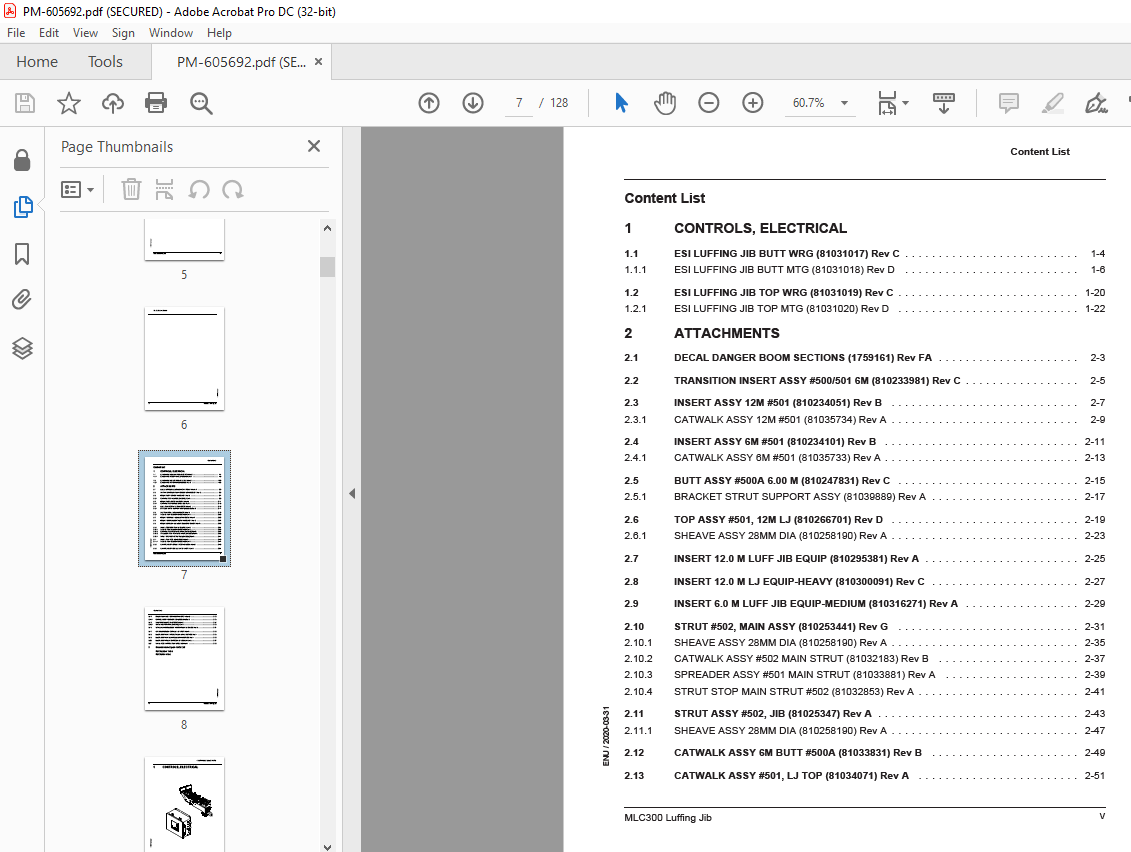Click thumbnails scrollbar down arrow

327,846
